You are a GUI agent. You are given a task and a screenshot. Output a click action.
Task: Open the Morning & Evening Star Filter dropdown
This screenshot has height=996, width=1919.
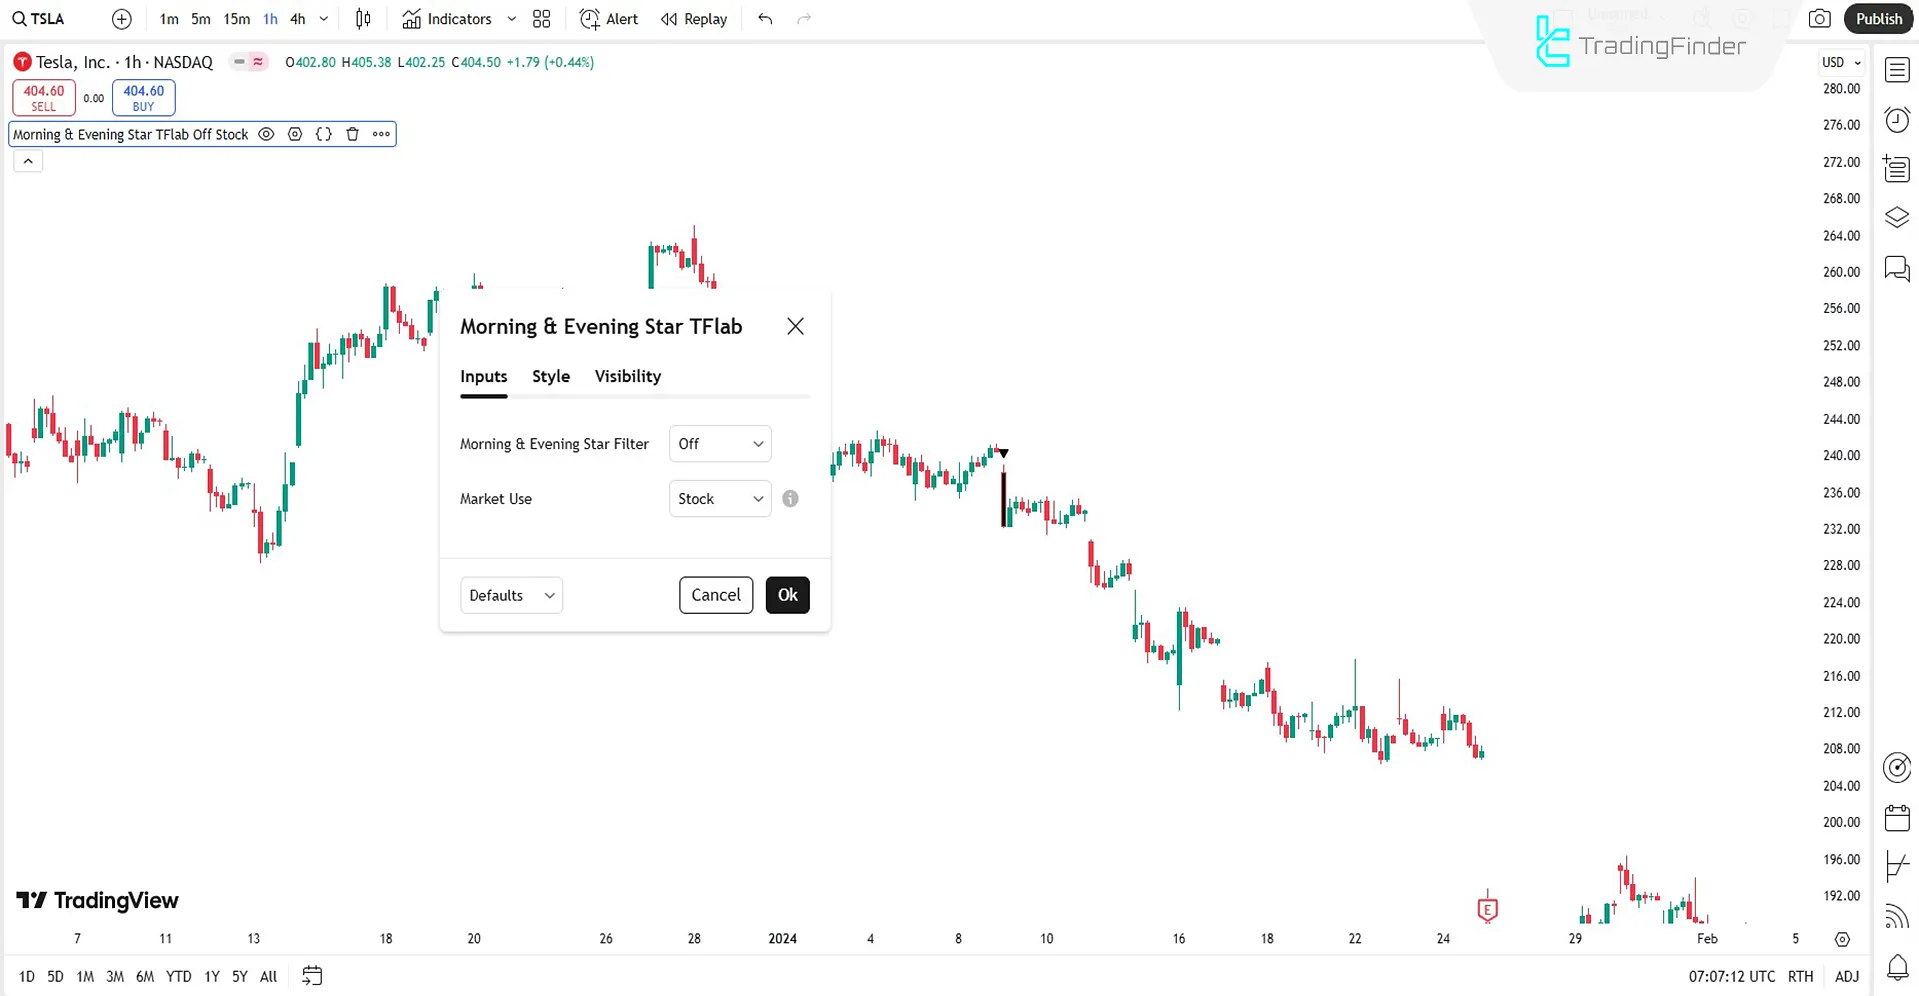[719, 443]
